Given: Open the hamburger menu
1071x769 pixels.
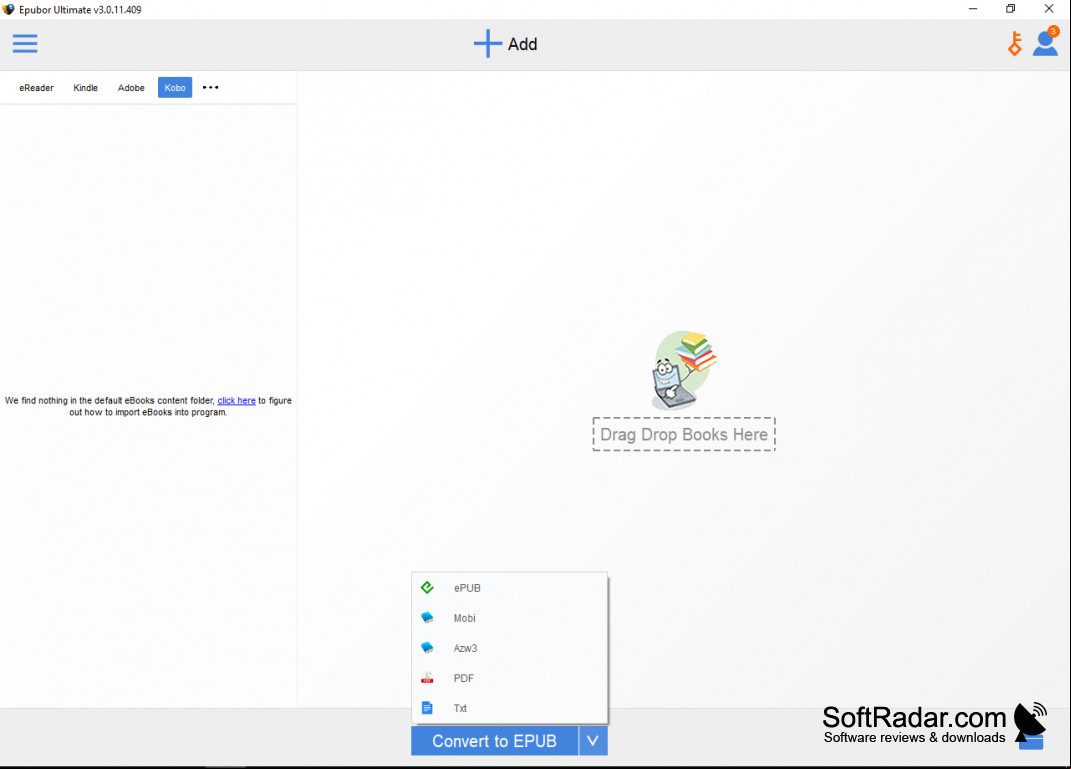Looking at the screenshot, I should [x=25, y=44].
